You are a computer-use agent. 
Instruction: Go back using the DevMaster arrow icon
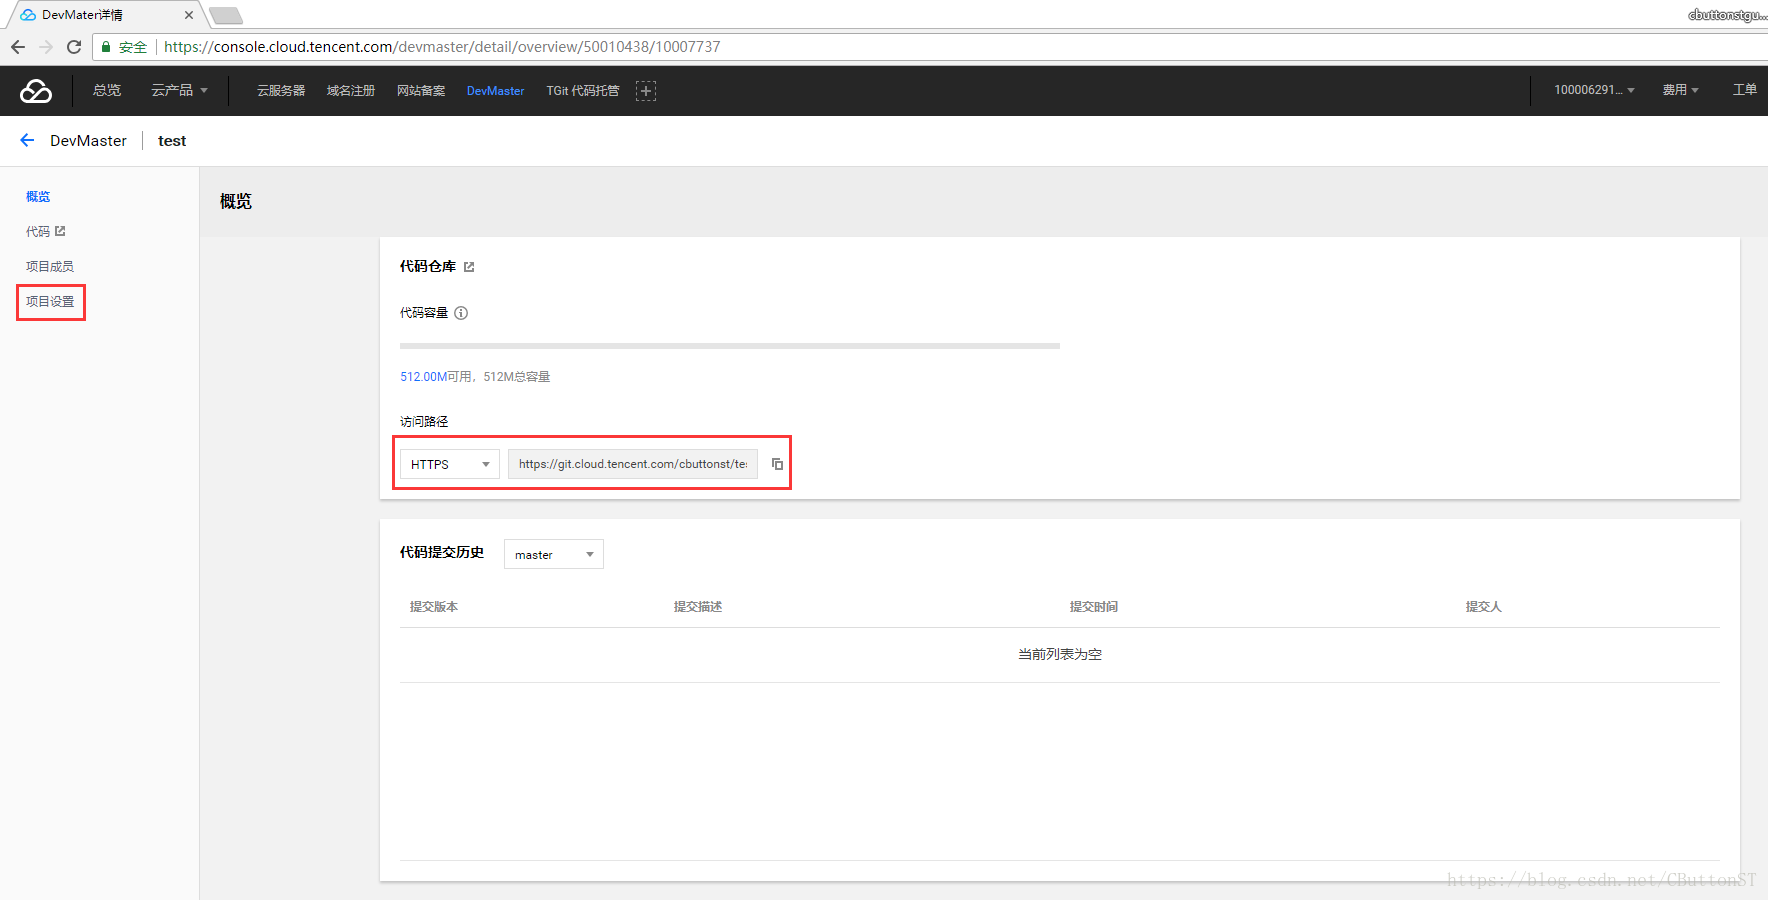27,141
